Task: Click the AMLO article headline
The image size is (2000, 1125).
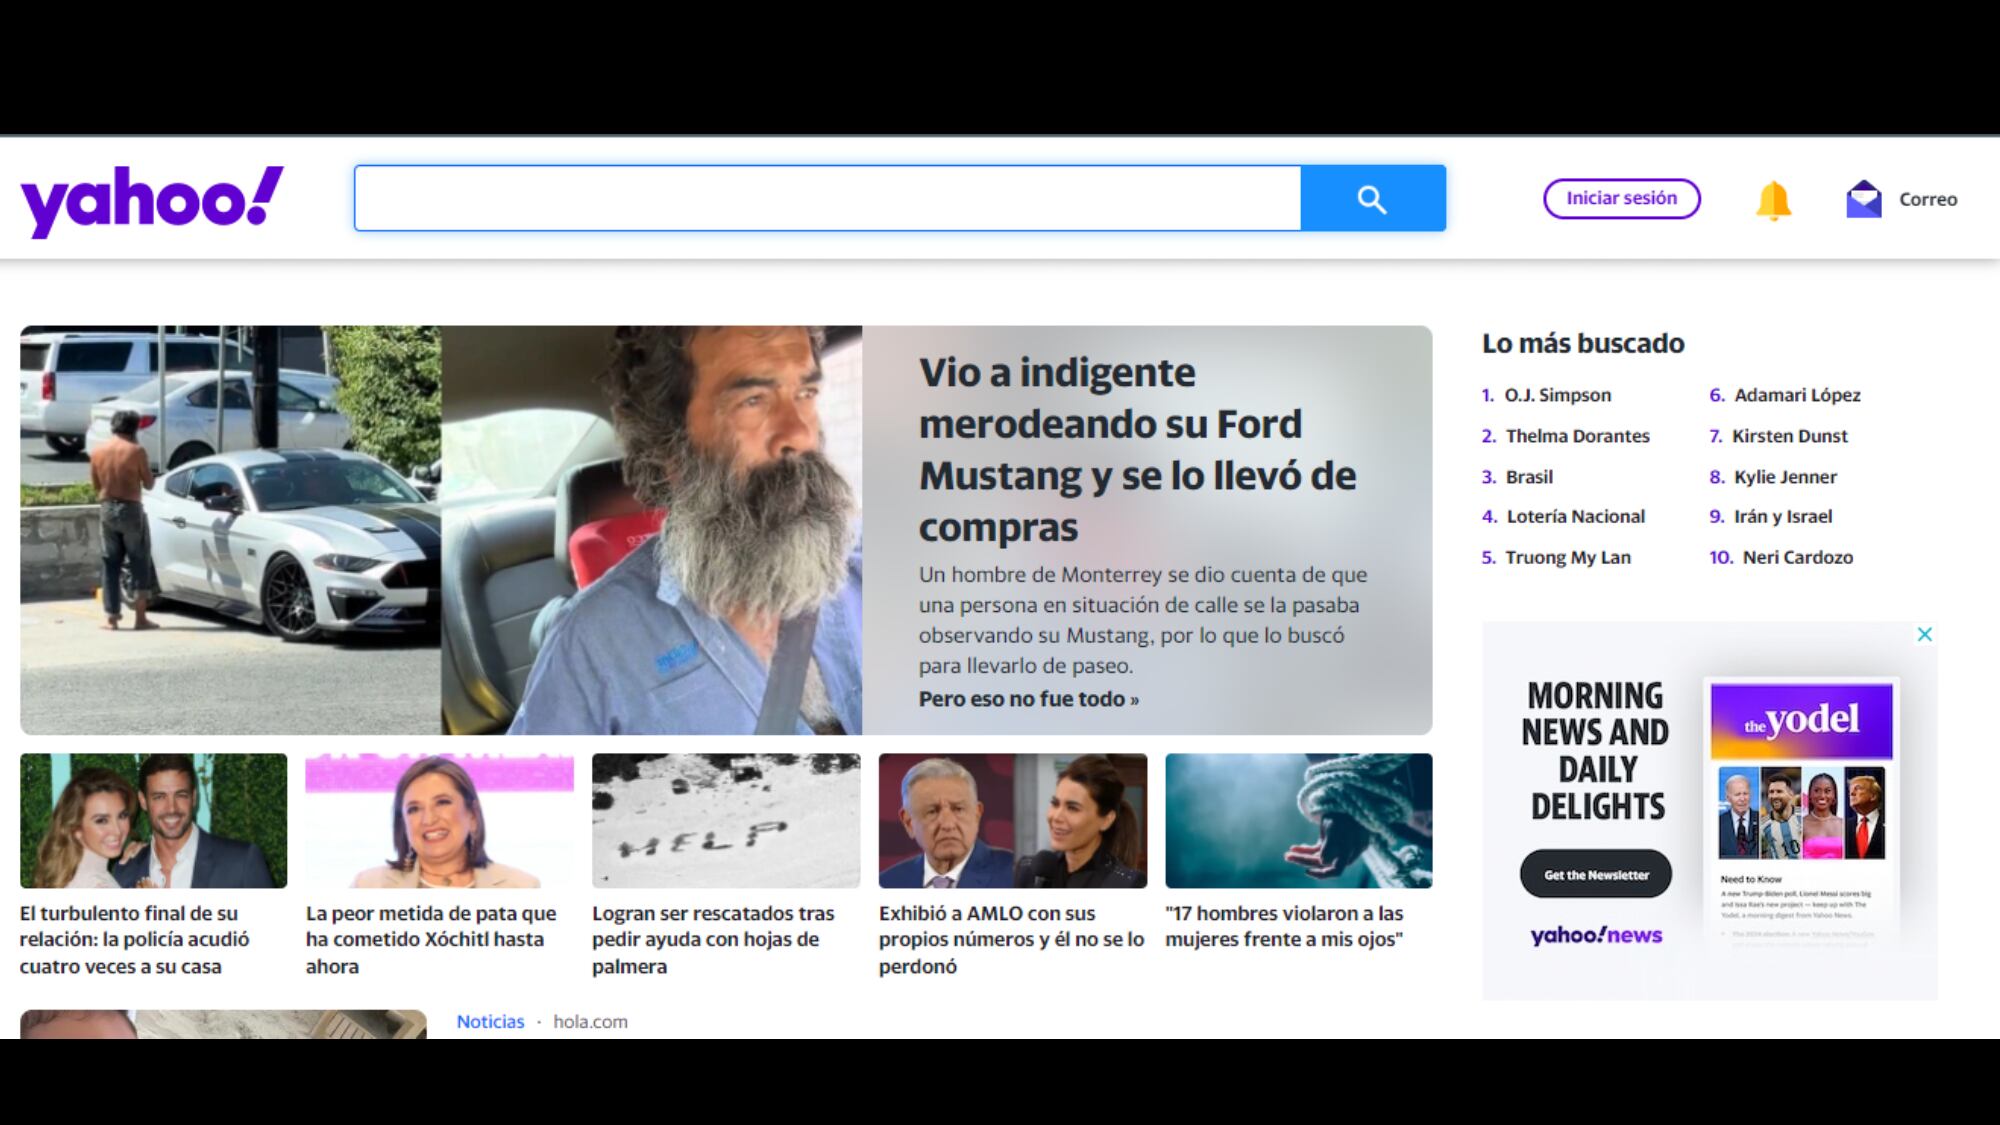Action: [x=1008, y=939]
